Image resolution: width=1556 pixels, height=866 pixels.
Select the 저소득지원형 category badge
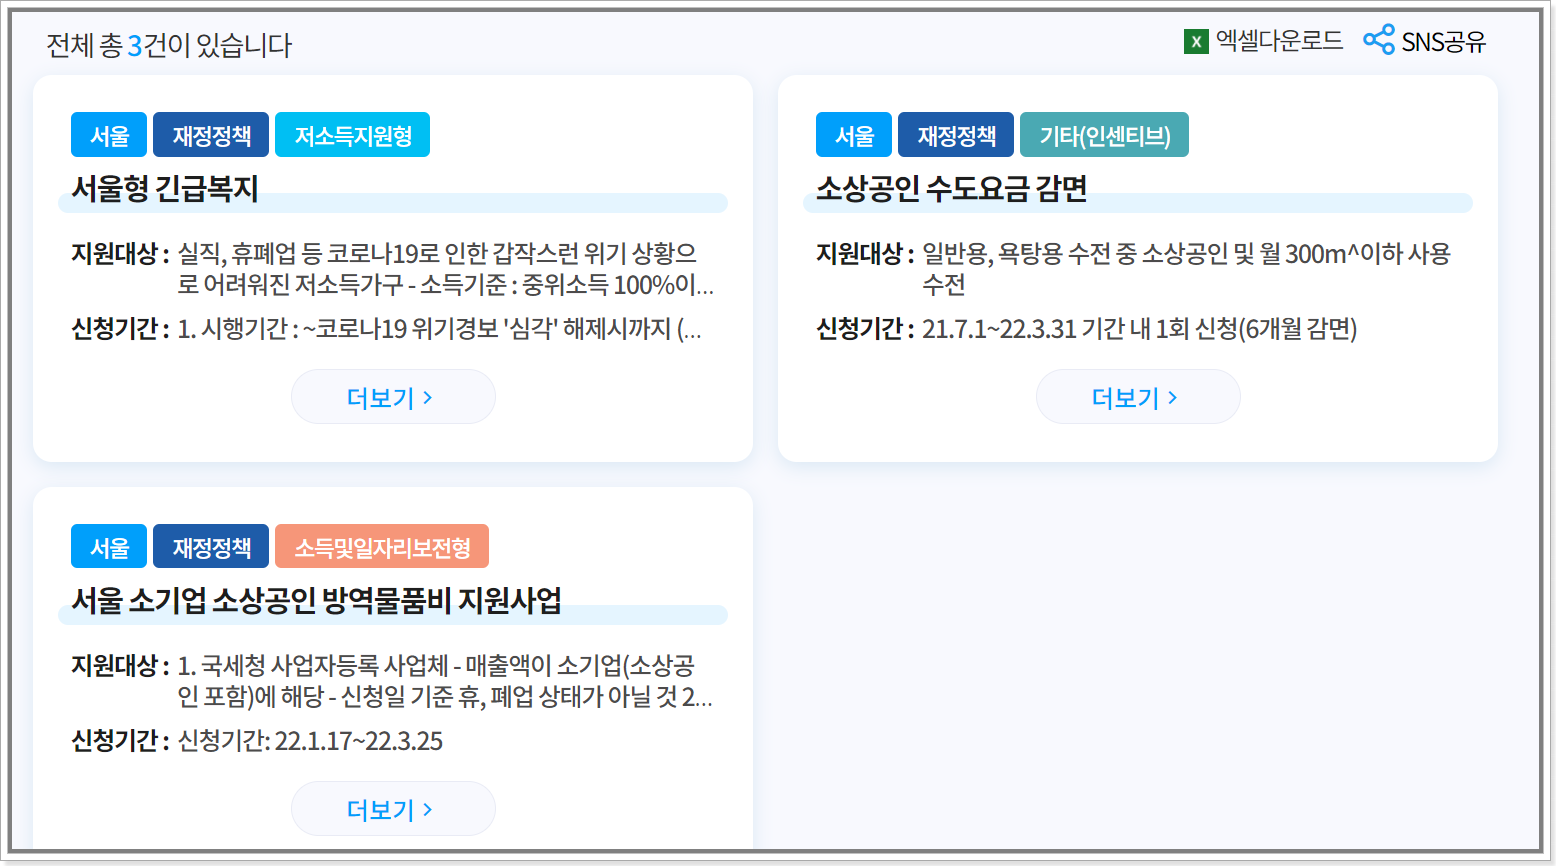point(352,134)
